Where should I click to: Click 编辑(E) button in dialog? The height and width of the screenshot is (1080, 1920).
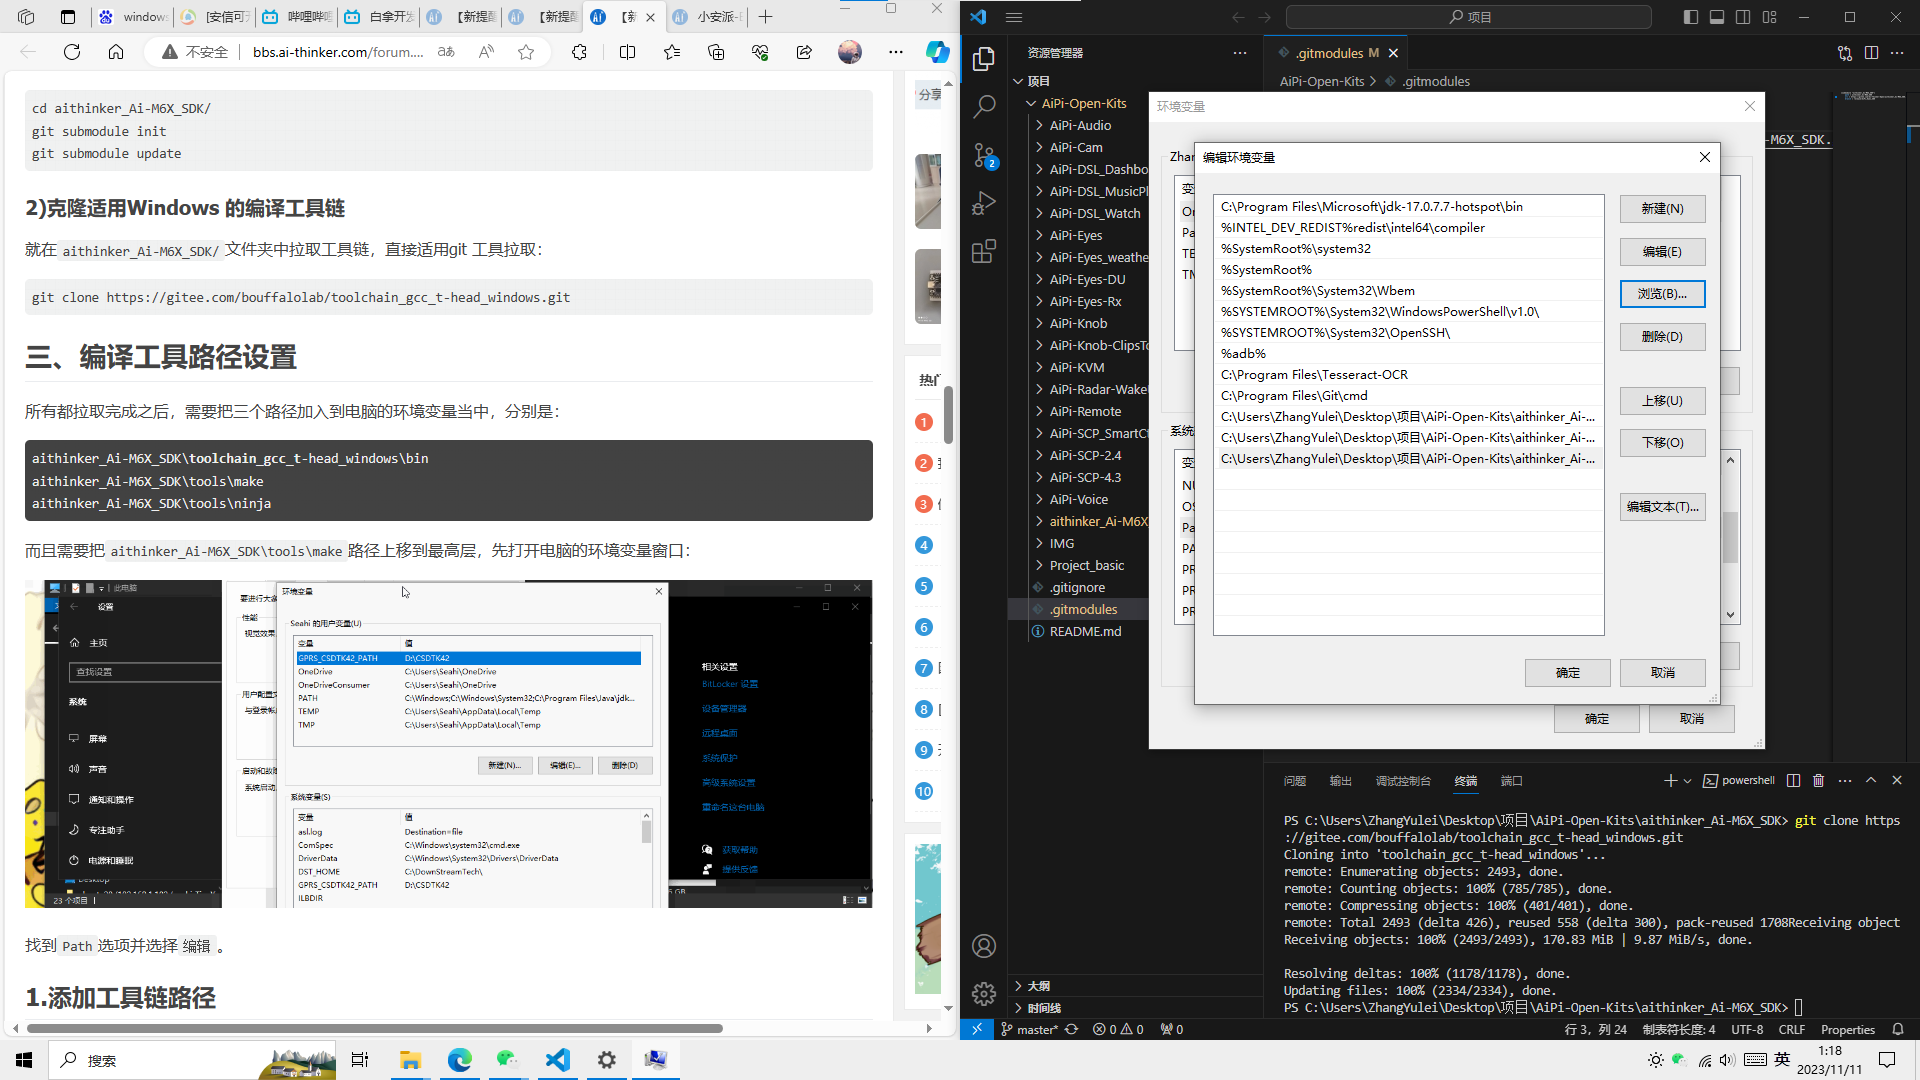click(x=1662, y=252)
